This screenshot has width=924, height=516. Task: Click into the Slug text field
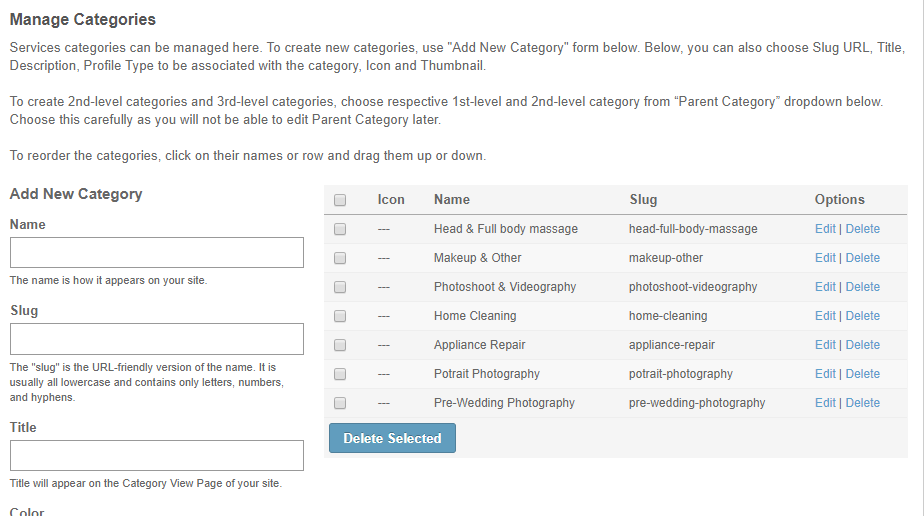tap(157, 339)
